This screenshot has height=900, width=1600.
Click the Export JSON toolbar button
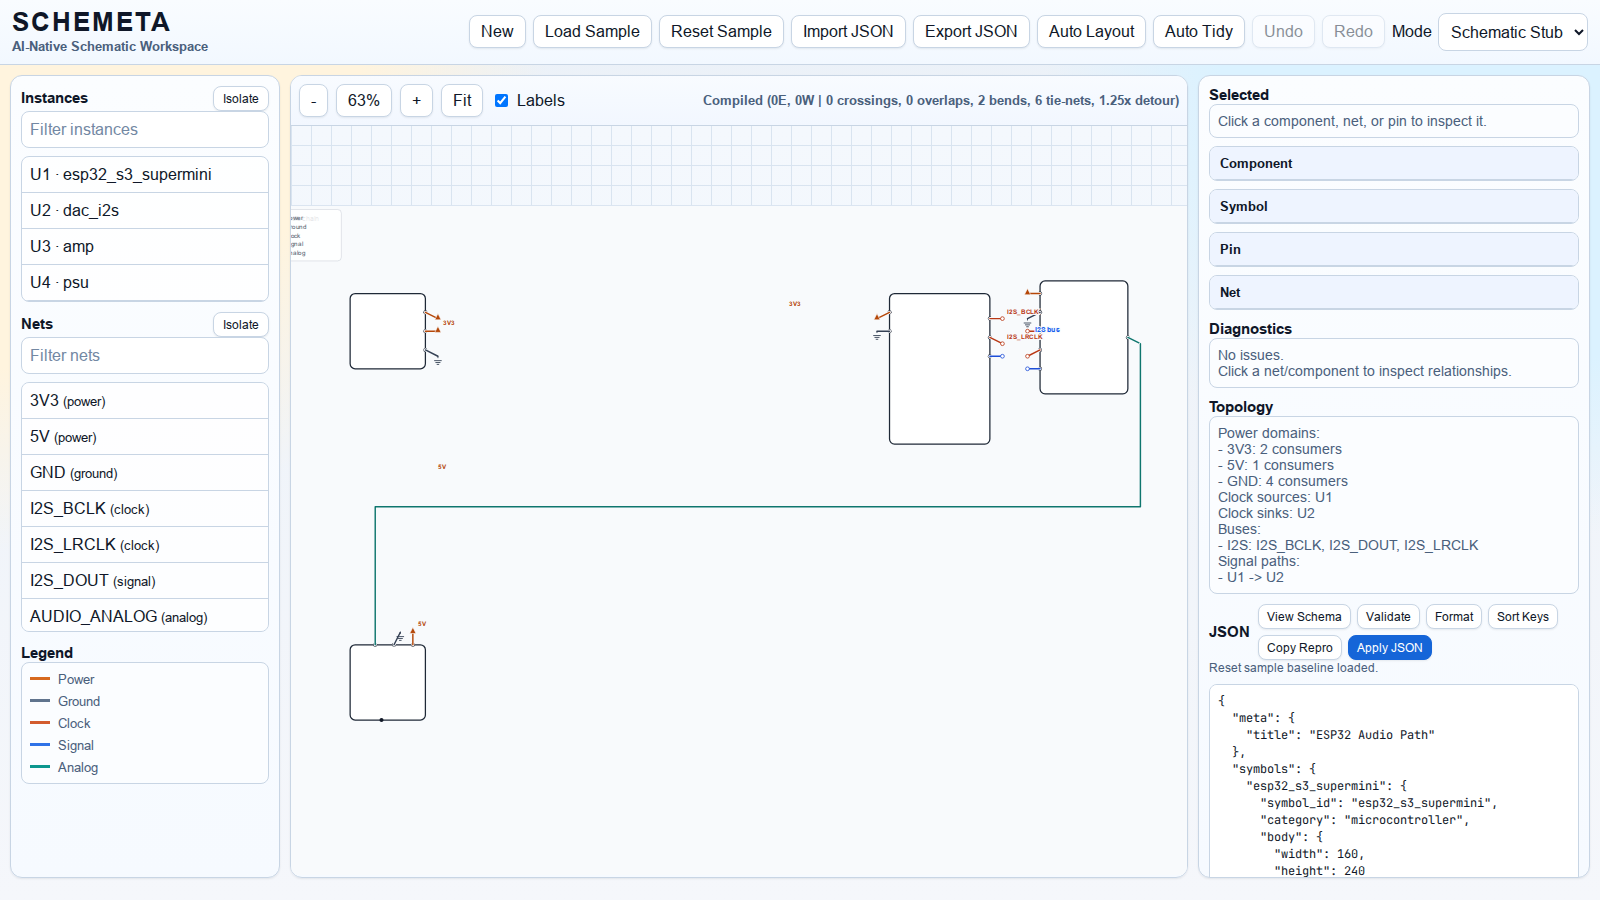tap(970, 32)
